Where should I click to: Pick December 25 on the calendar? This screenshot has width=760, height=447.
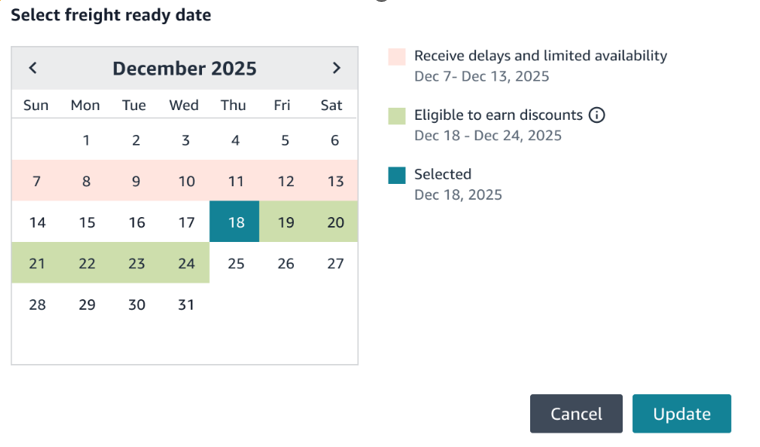(235, 263)
